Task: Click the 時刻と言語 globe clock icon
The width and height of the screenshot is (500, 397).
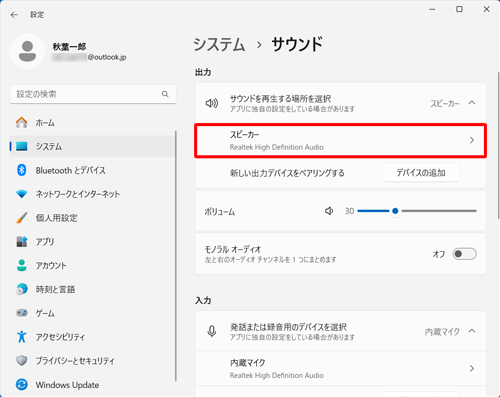Action: pos(22,289)
